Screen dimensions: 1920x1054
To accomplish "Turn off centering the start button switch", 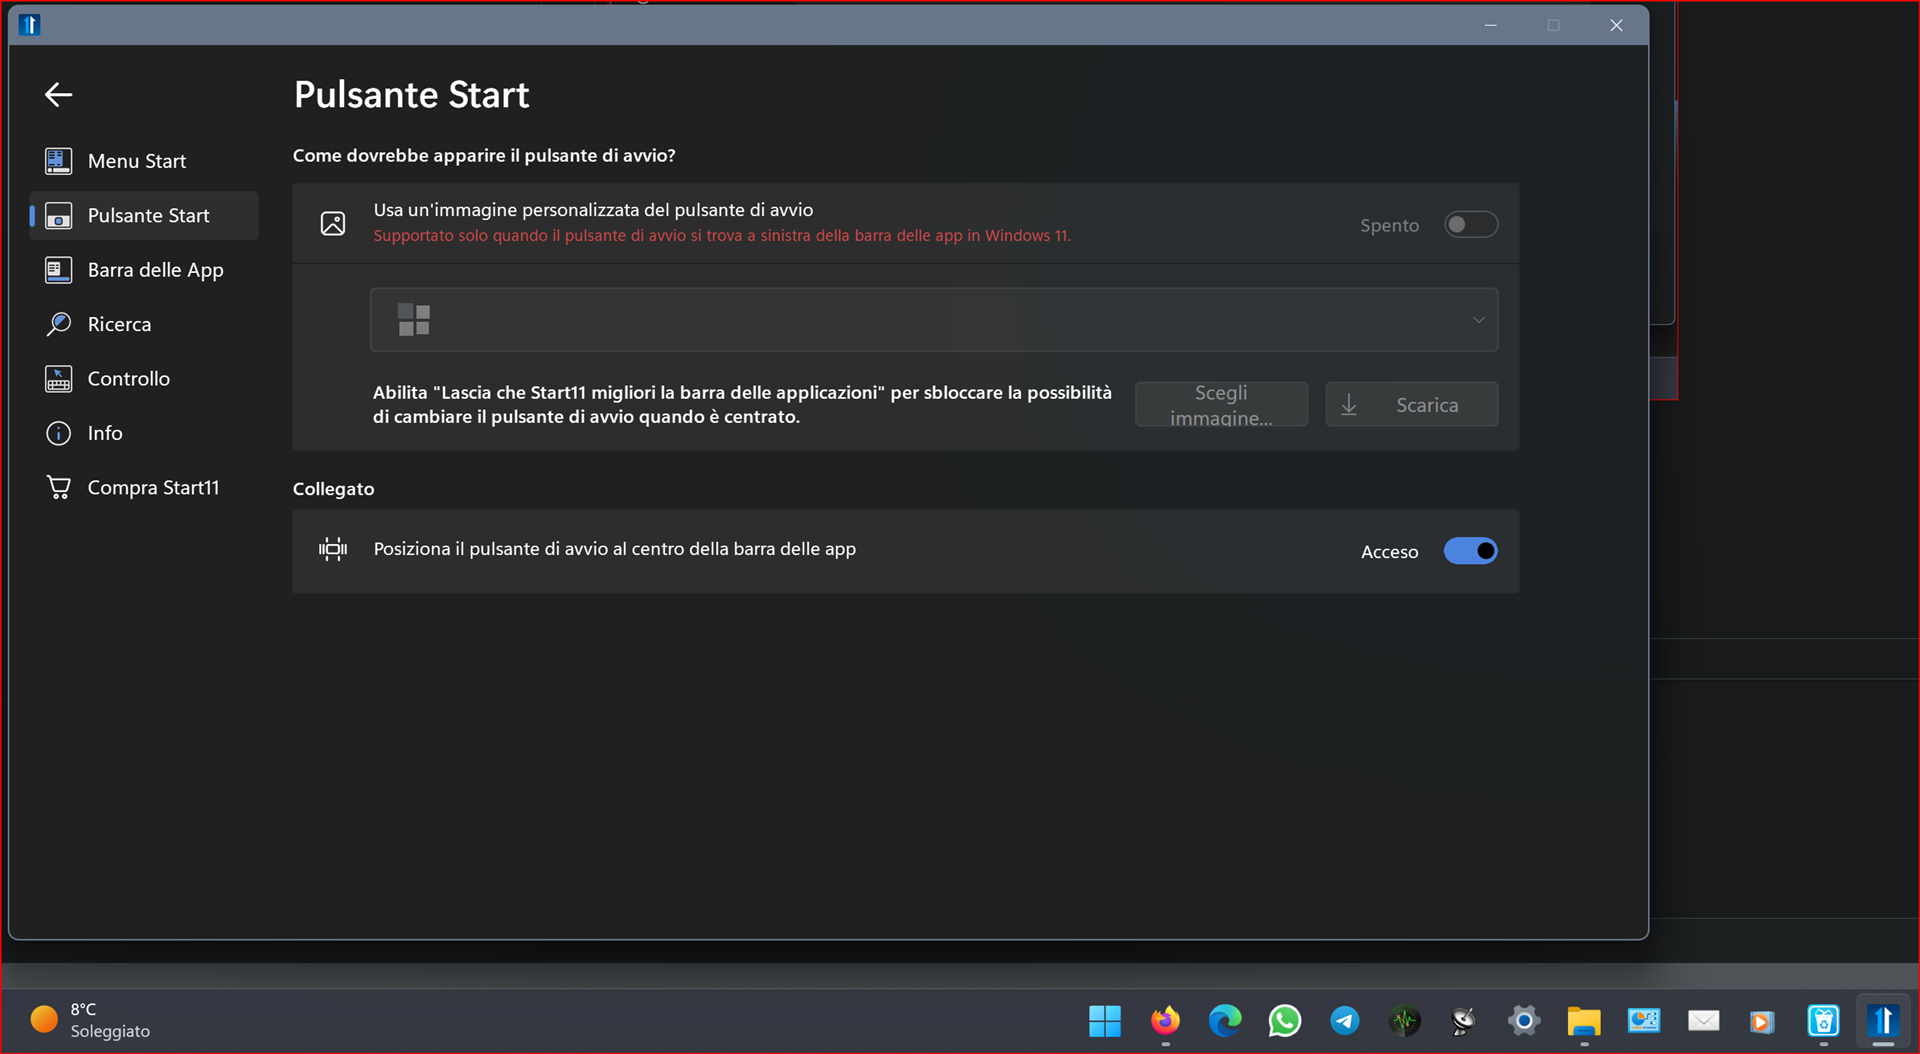I will click(x=1470, y=551).
